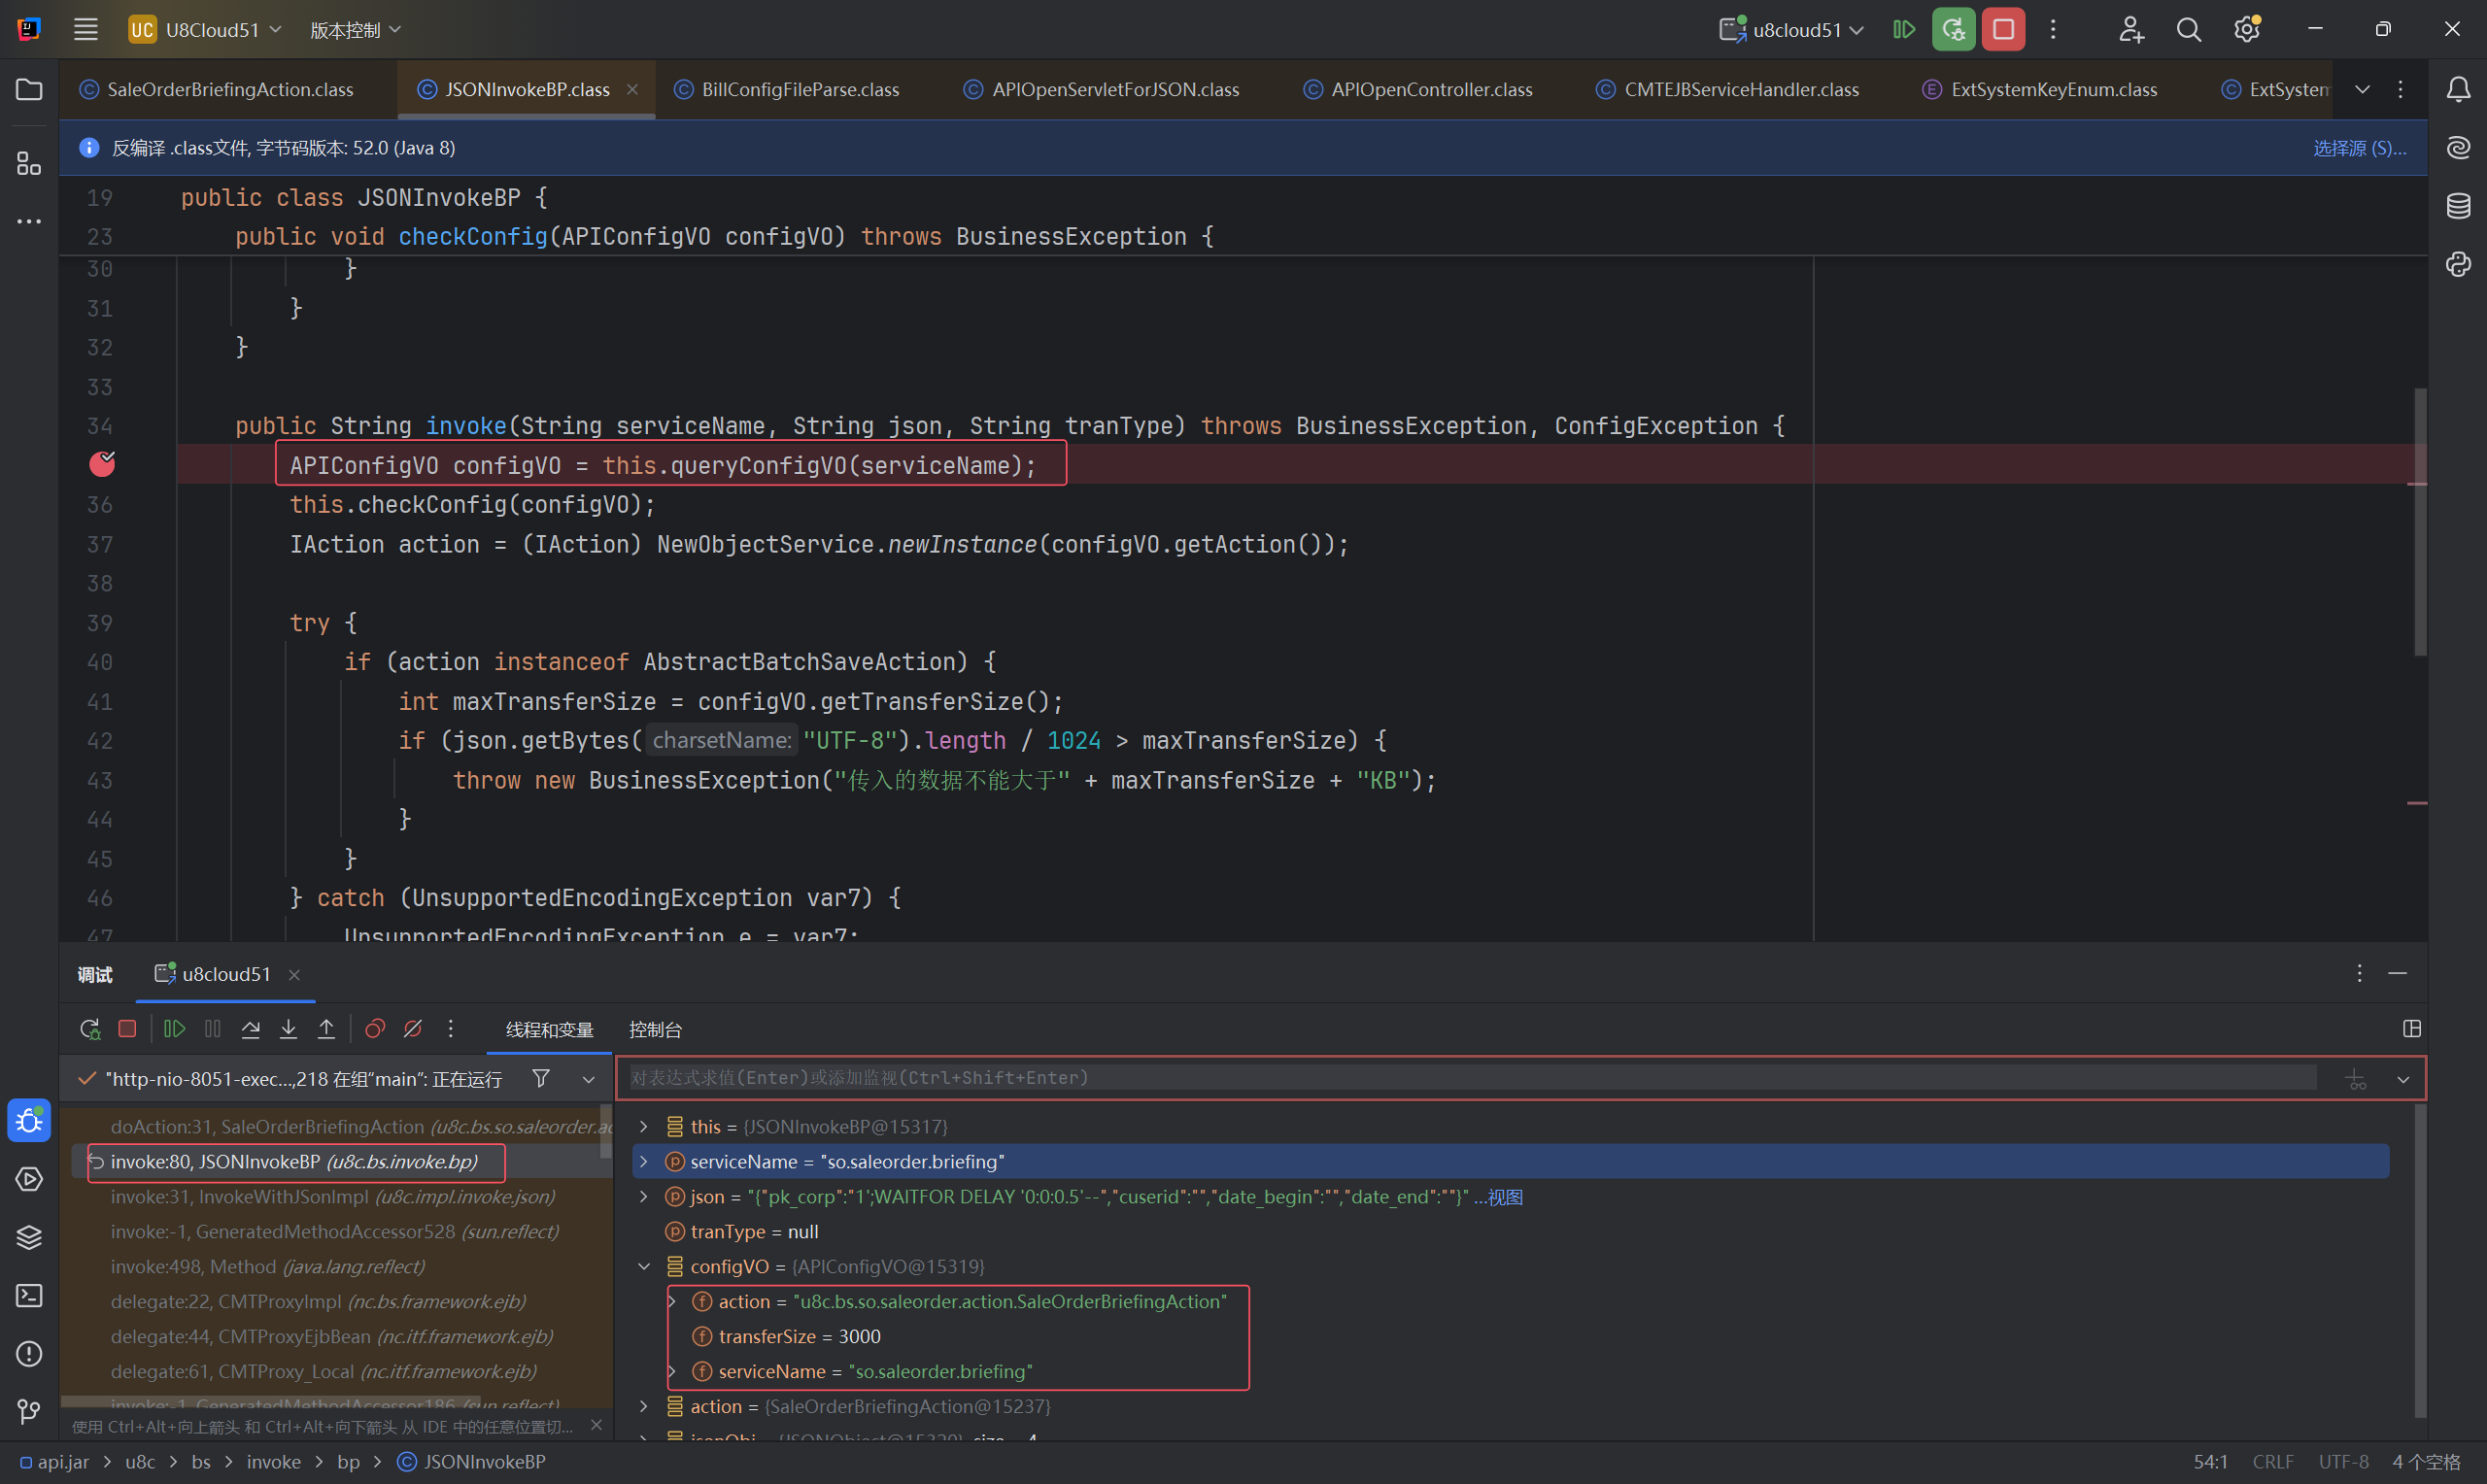
Task: Click the editor vertical scrollbar
Action: [x=2420, y=521]
